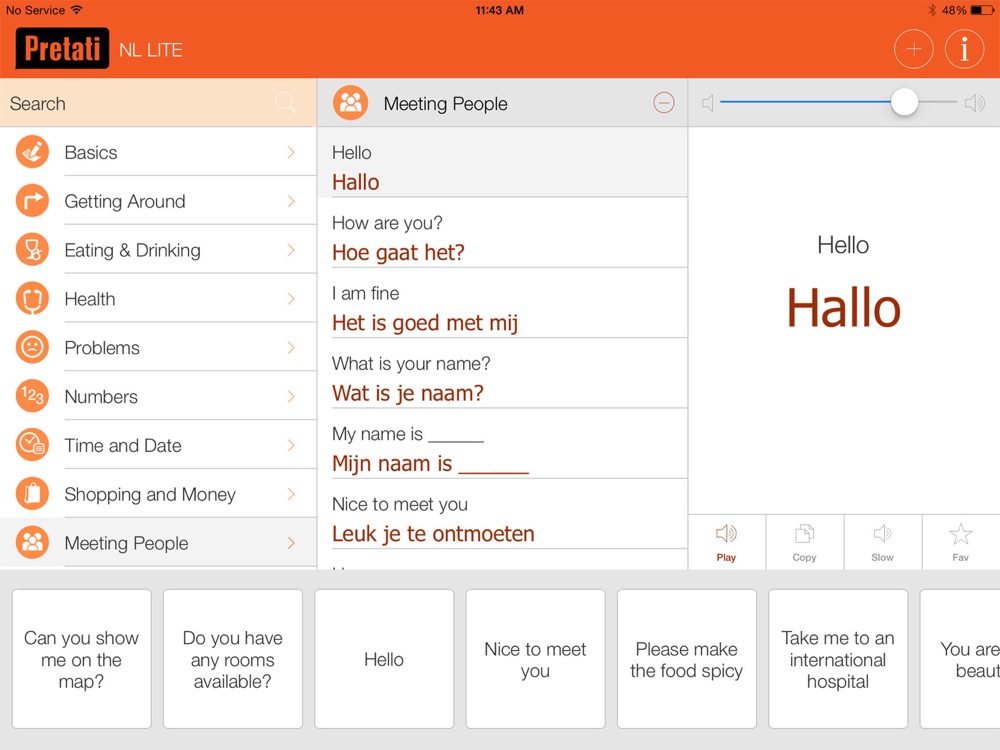This screenshot has height=750, width=1000.
Task: Expand Problems category chevron
Action: pos(291,347)
